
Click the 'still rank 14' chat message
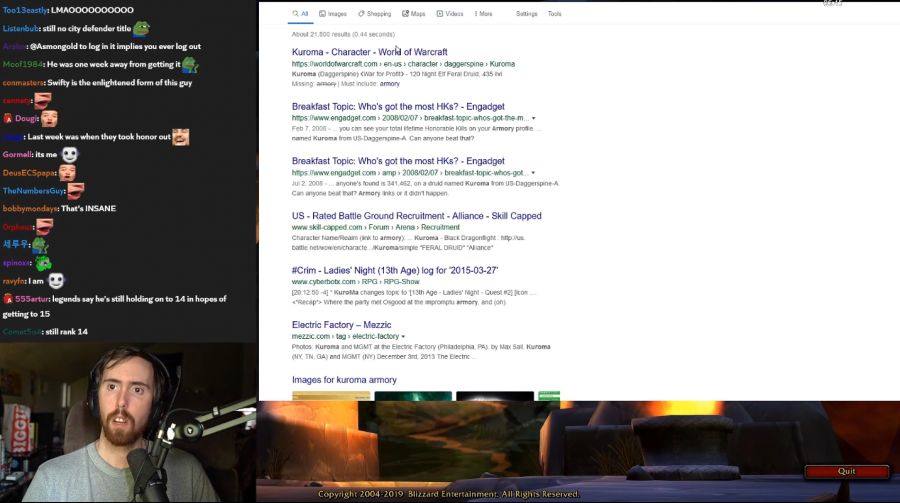click(x=67, y=332)
